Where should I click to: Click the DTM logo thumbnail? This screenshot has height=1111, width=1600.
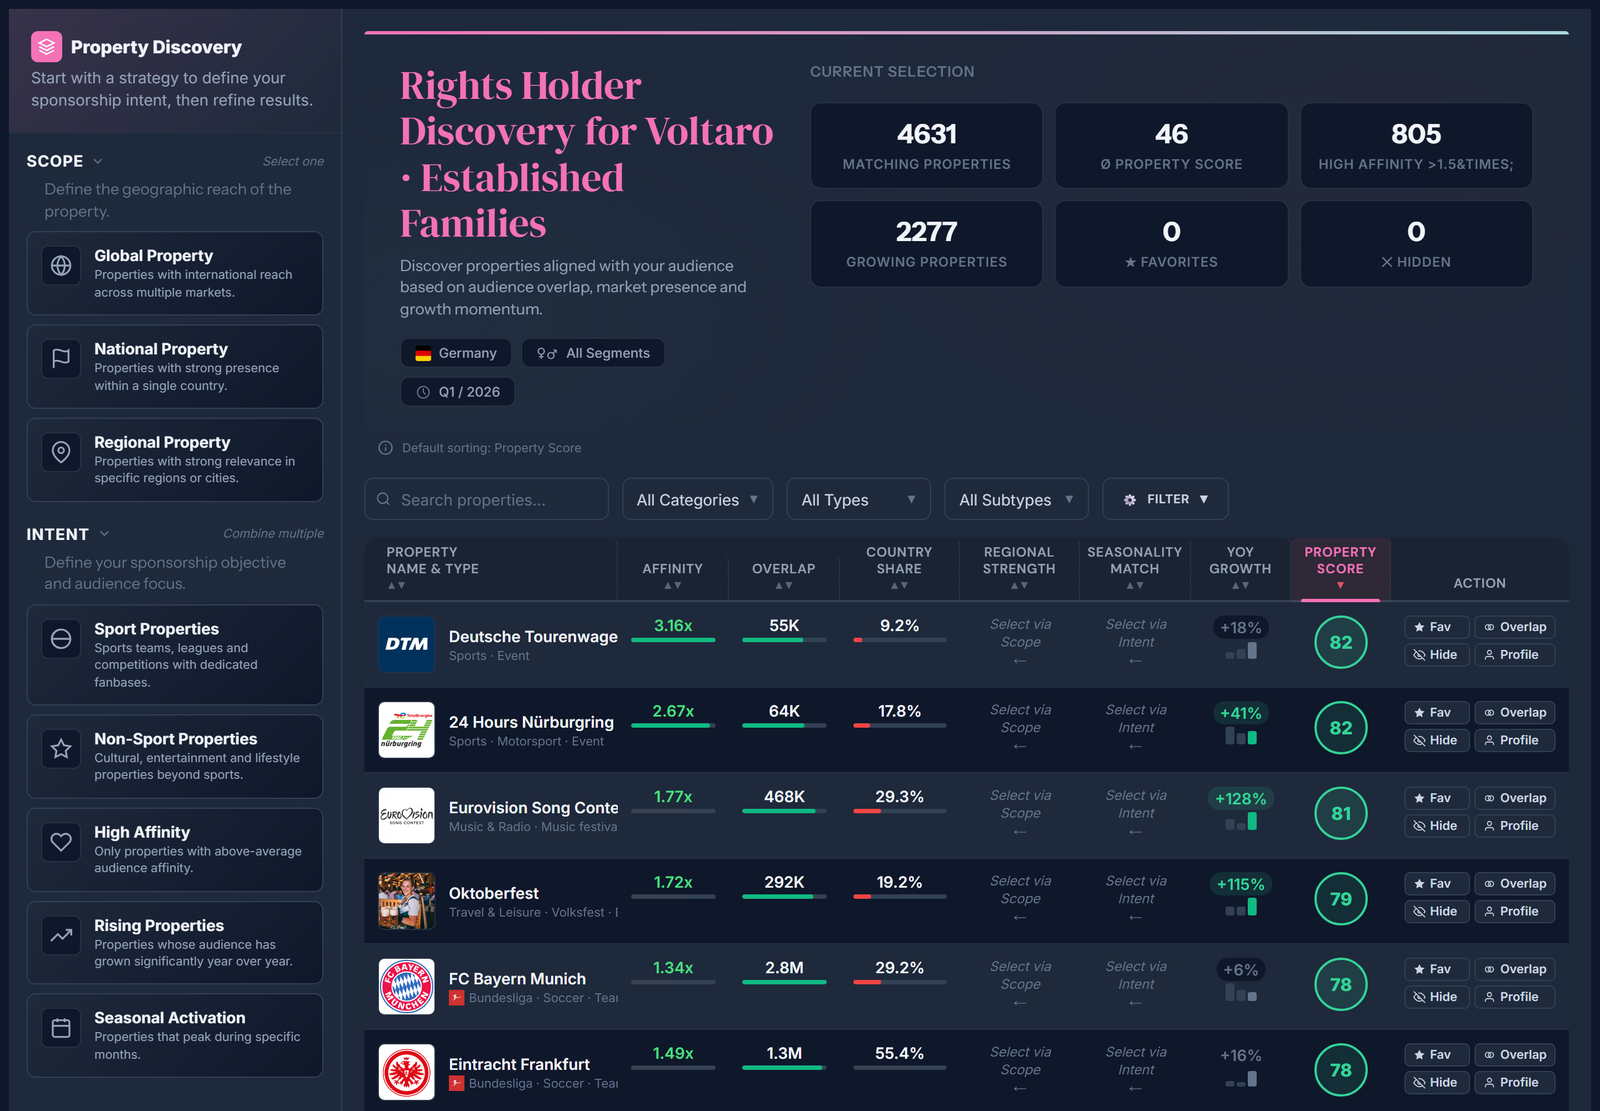point(407,644)
